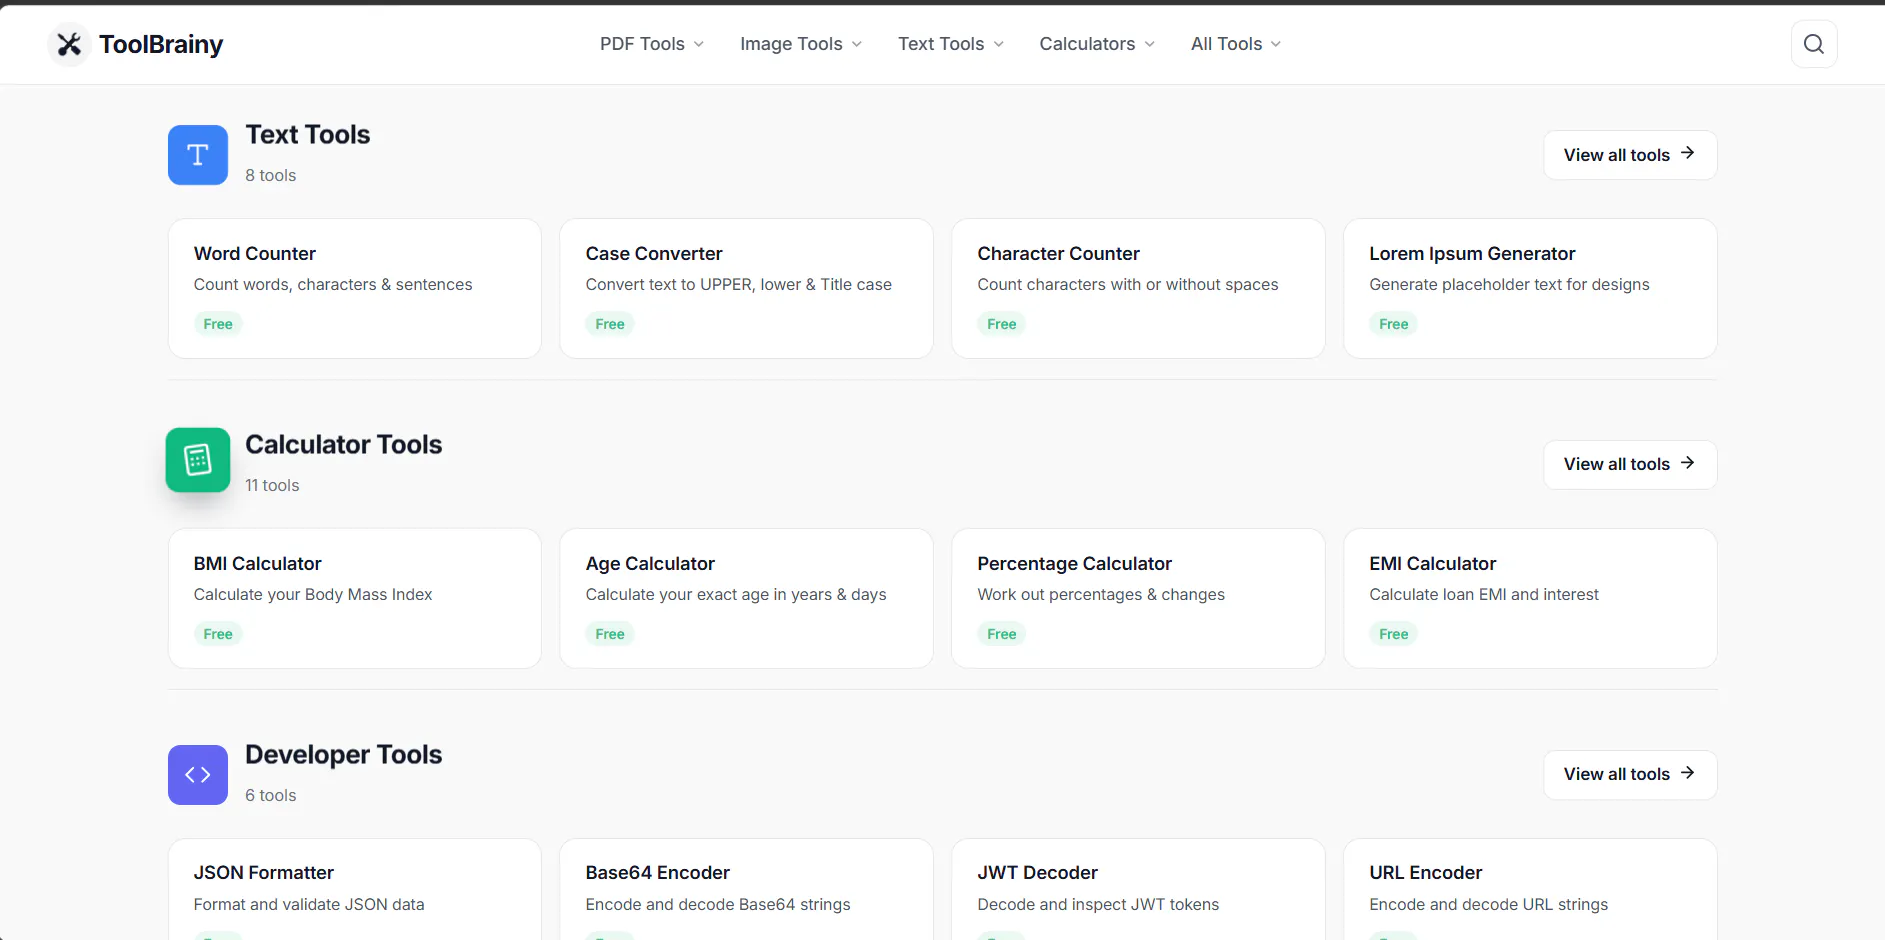
Task: Click the Free badge on Case Converter
Action: click(610, 324)
